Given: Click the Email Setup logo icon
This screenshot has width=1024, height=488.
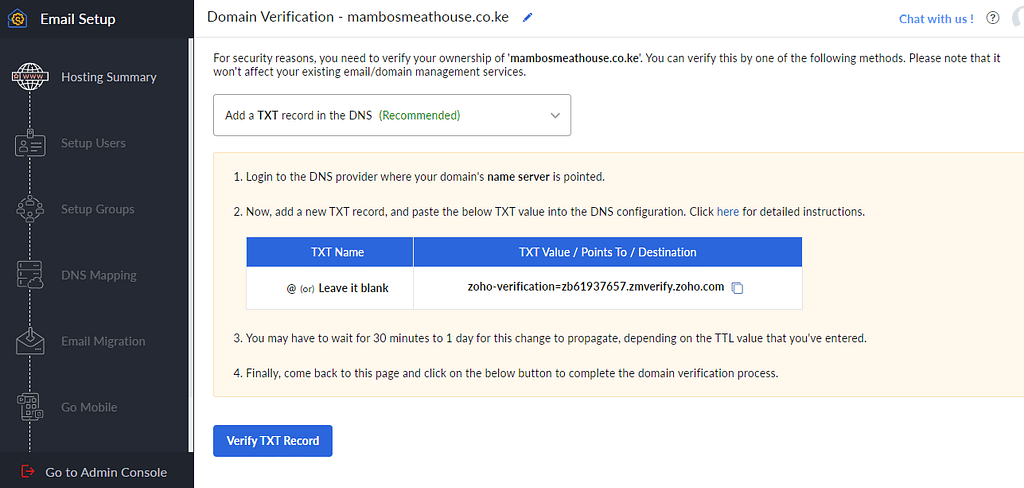Looking at the screenshot, I should pos(18,19).
